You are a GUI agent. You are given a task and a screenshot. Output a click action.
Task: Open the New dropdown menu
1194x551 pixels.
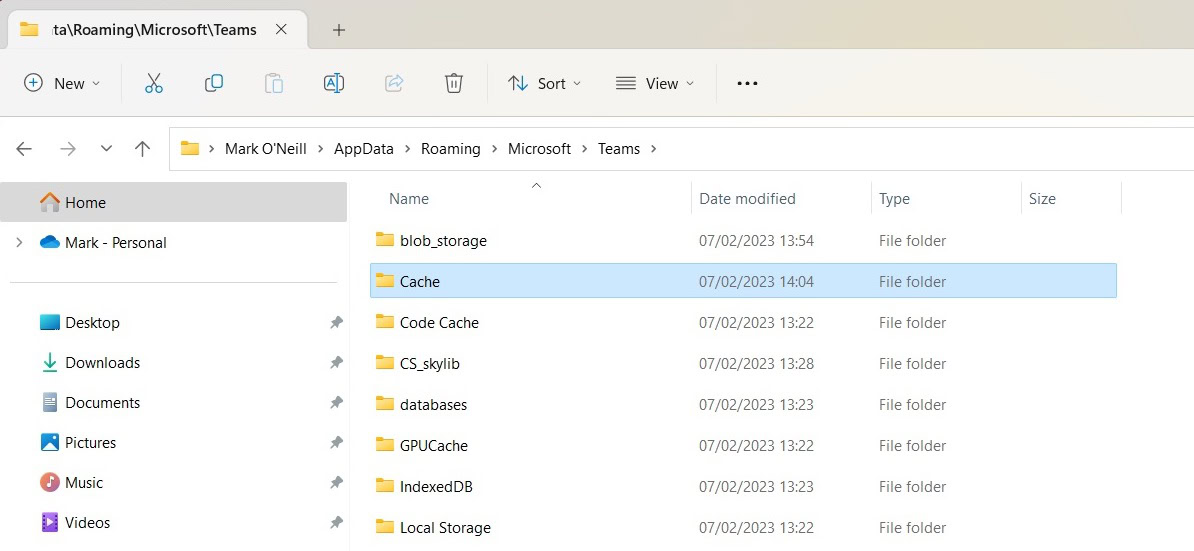click(x=62, y=84)
